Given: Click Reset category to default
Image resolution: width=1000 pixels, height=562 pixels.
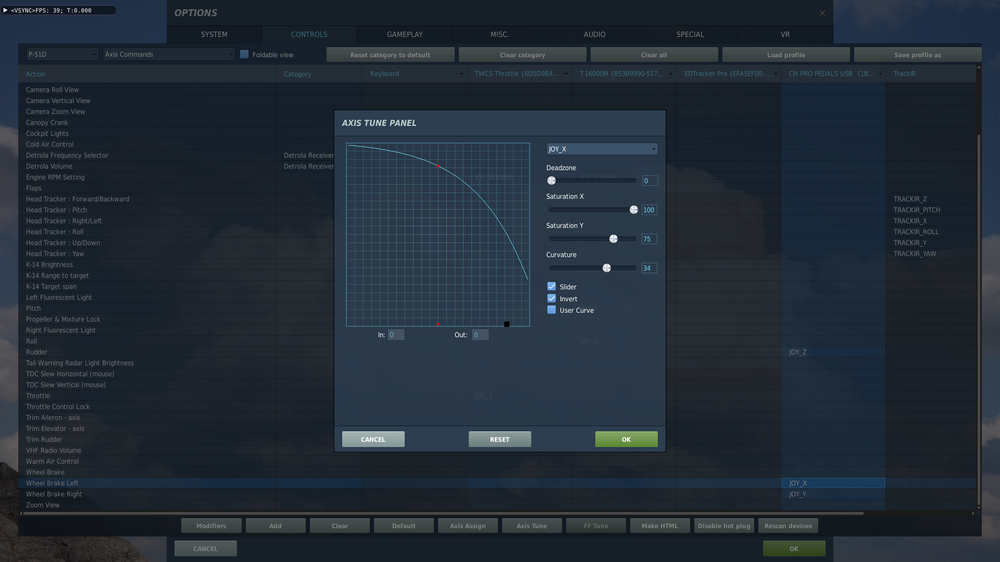Looking at the screenshot, I should pos(390,55).
